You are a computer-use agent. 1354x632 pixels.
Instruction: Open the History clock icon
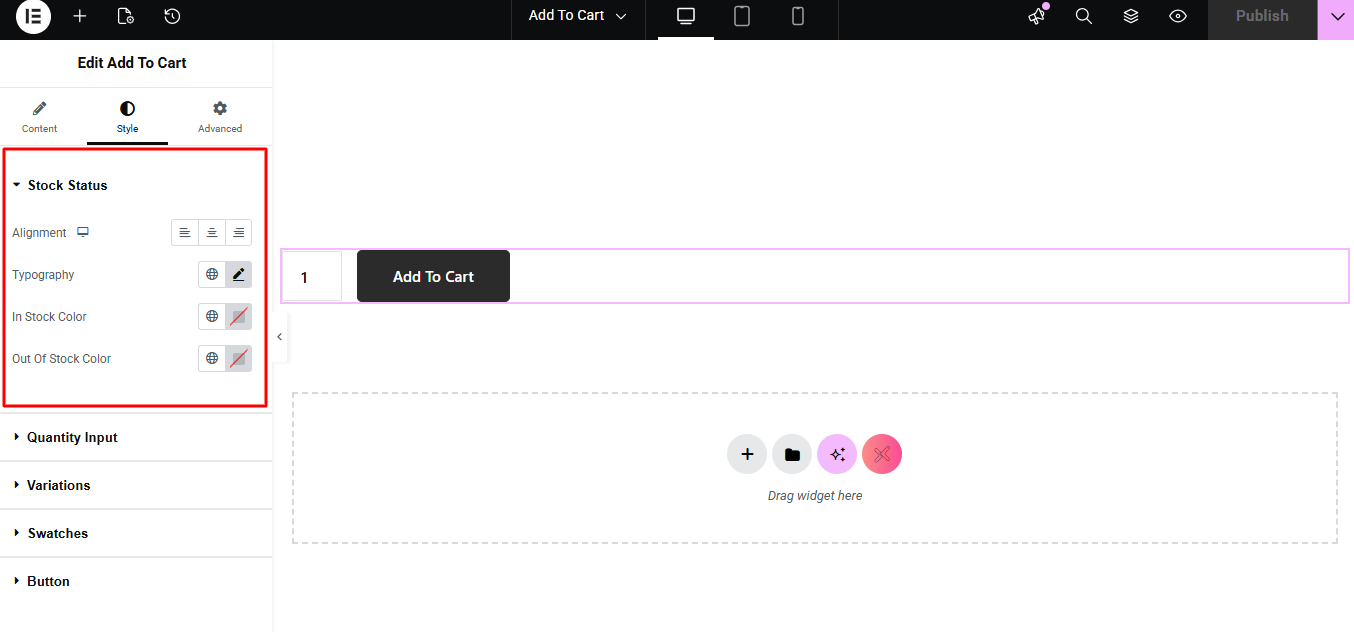point(172,17)
